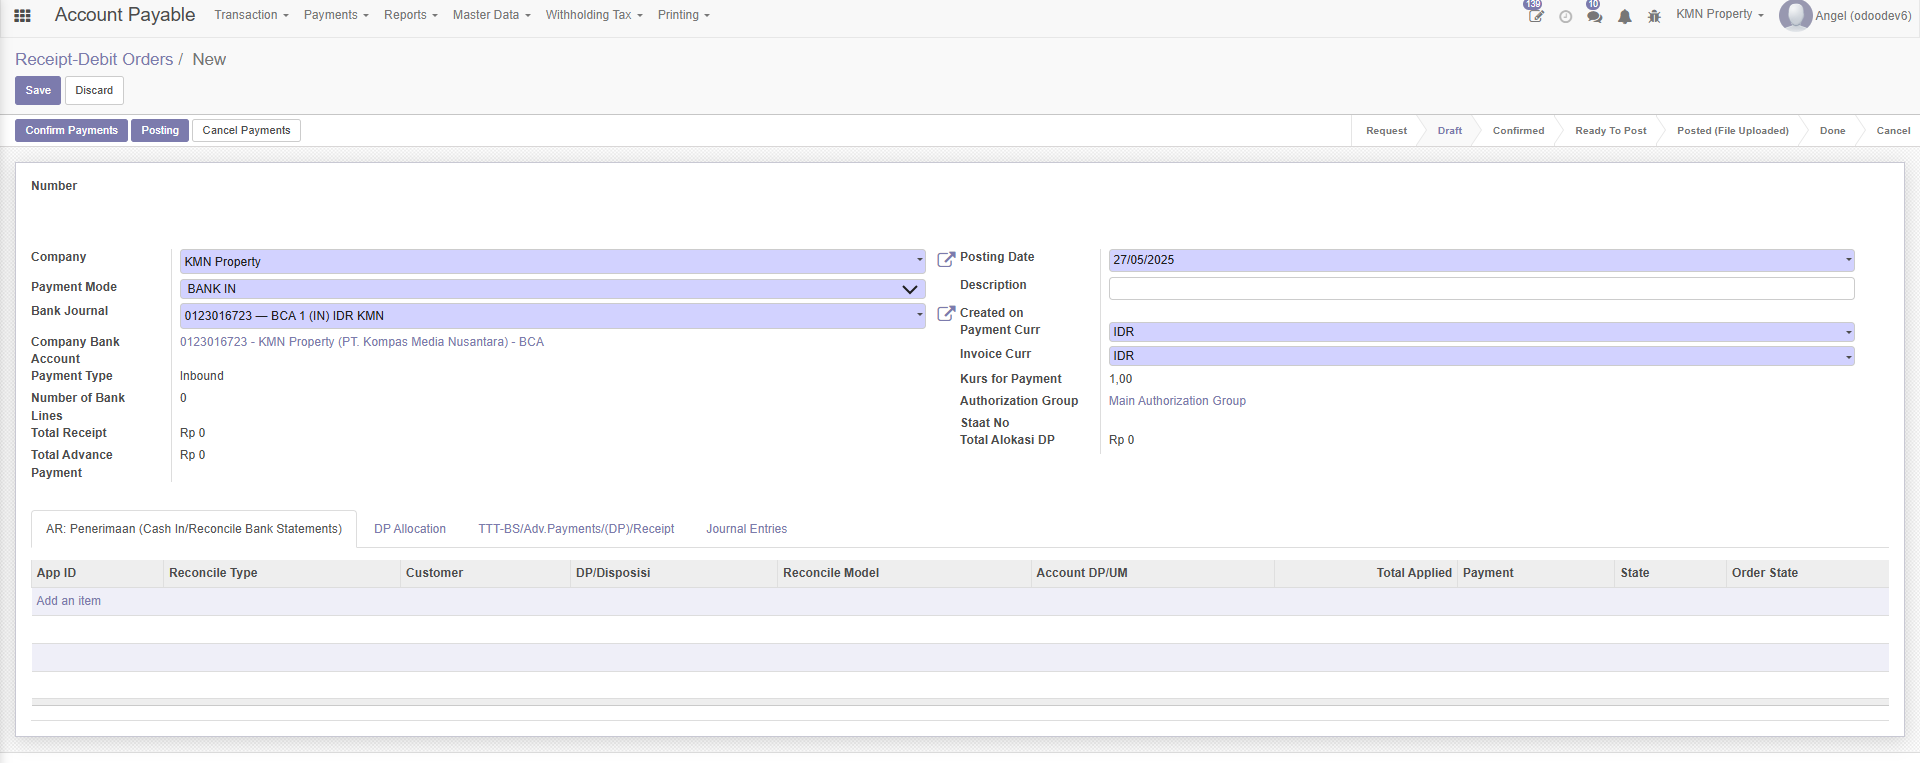Sort by Order State column header
Viewport: 1920px width, 763px height.
pos(1807,573)
